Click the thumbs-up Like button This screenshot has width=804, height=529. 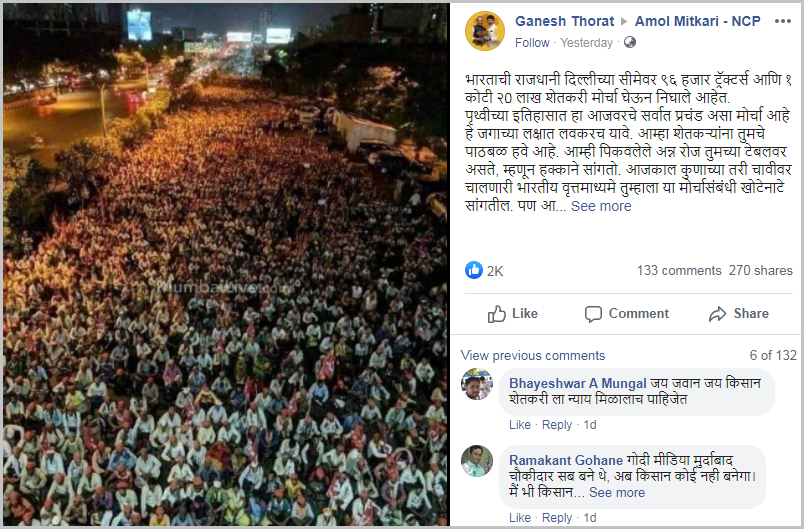pyautogui.click(x=513, y=314)
